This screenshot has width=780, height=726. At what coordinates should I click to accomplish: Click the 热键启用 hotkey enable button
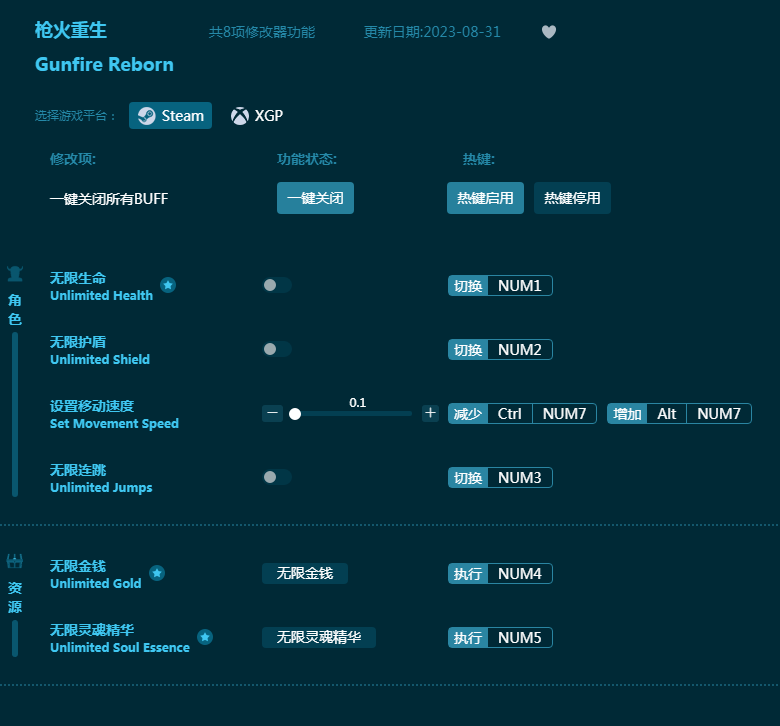click(485, 198)
